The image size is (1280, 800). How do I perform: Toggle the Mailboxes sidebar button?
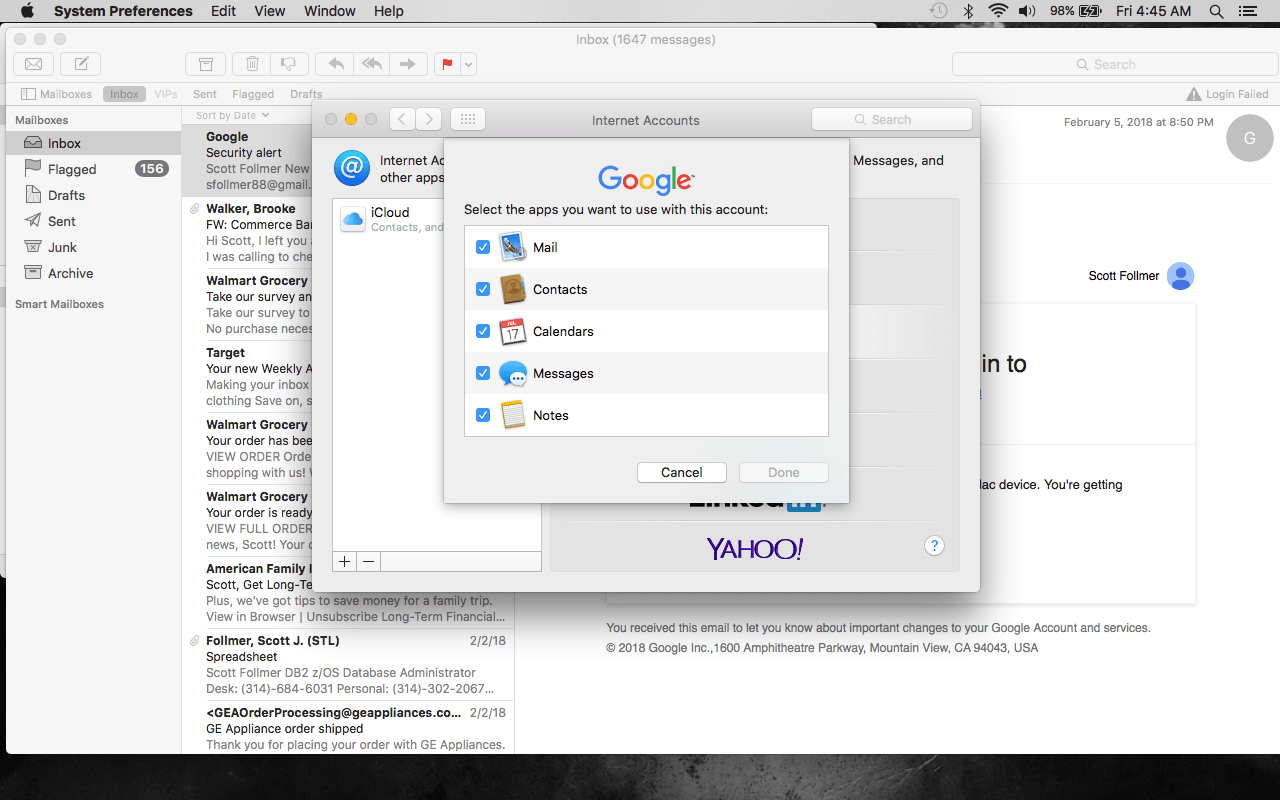click(57, 94)
